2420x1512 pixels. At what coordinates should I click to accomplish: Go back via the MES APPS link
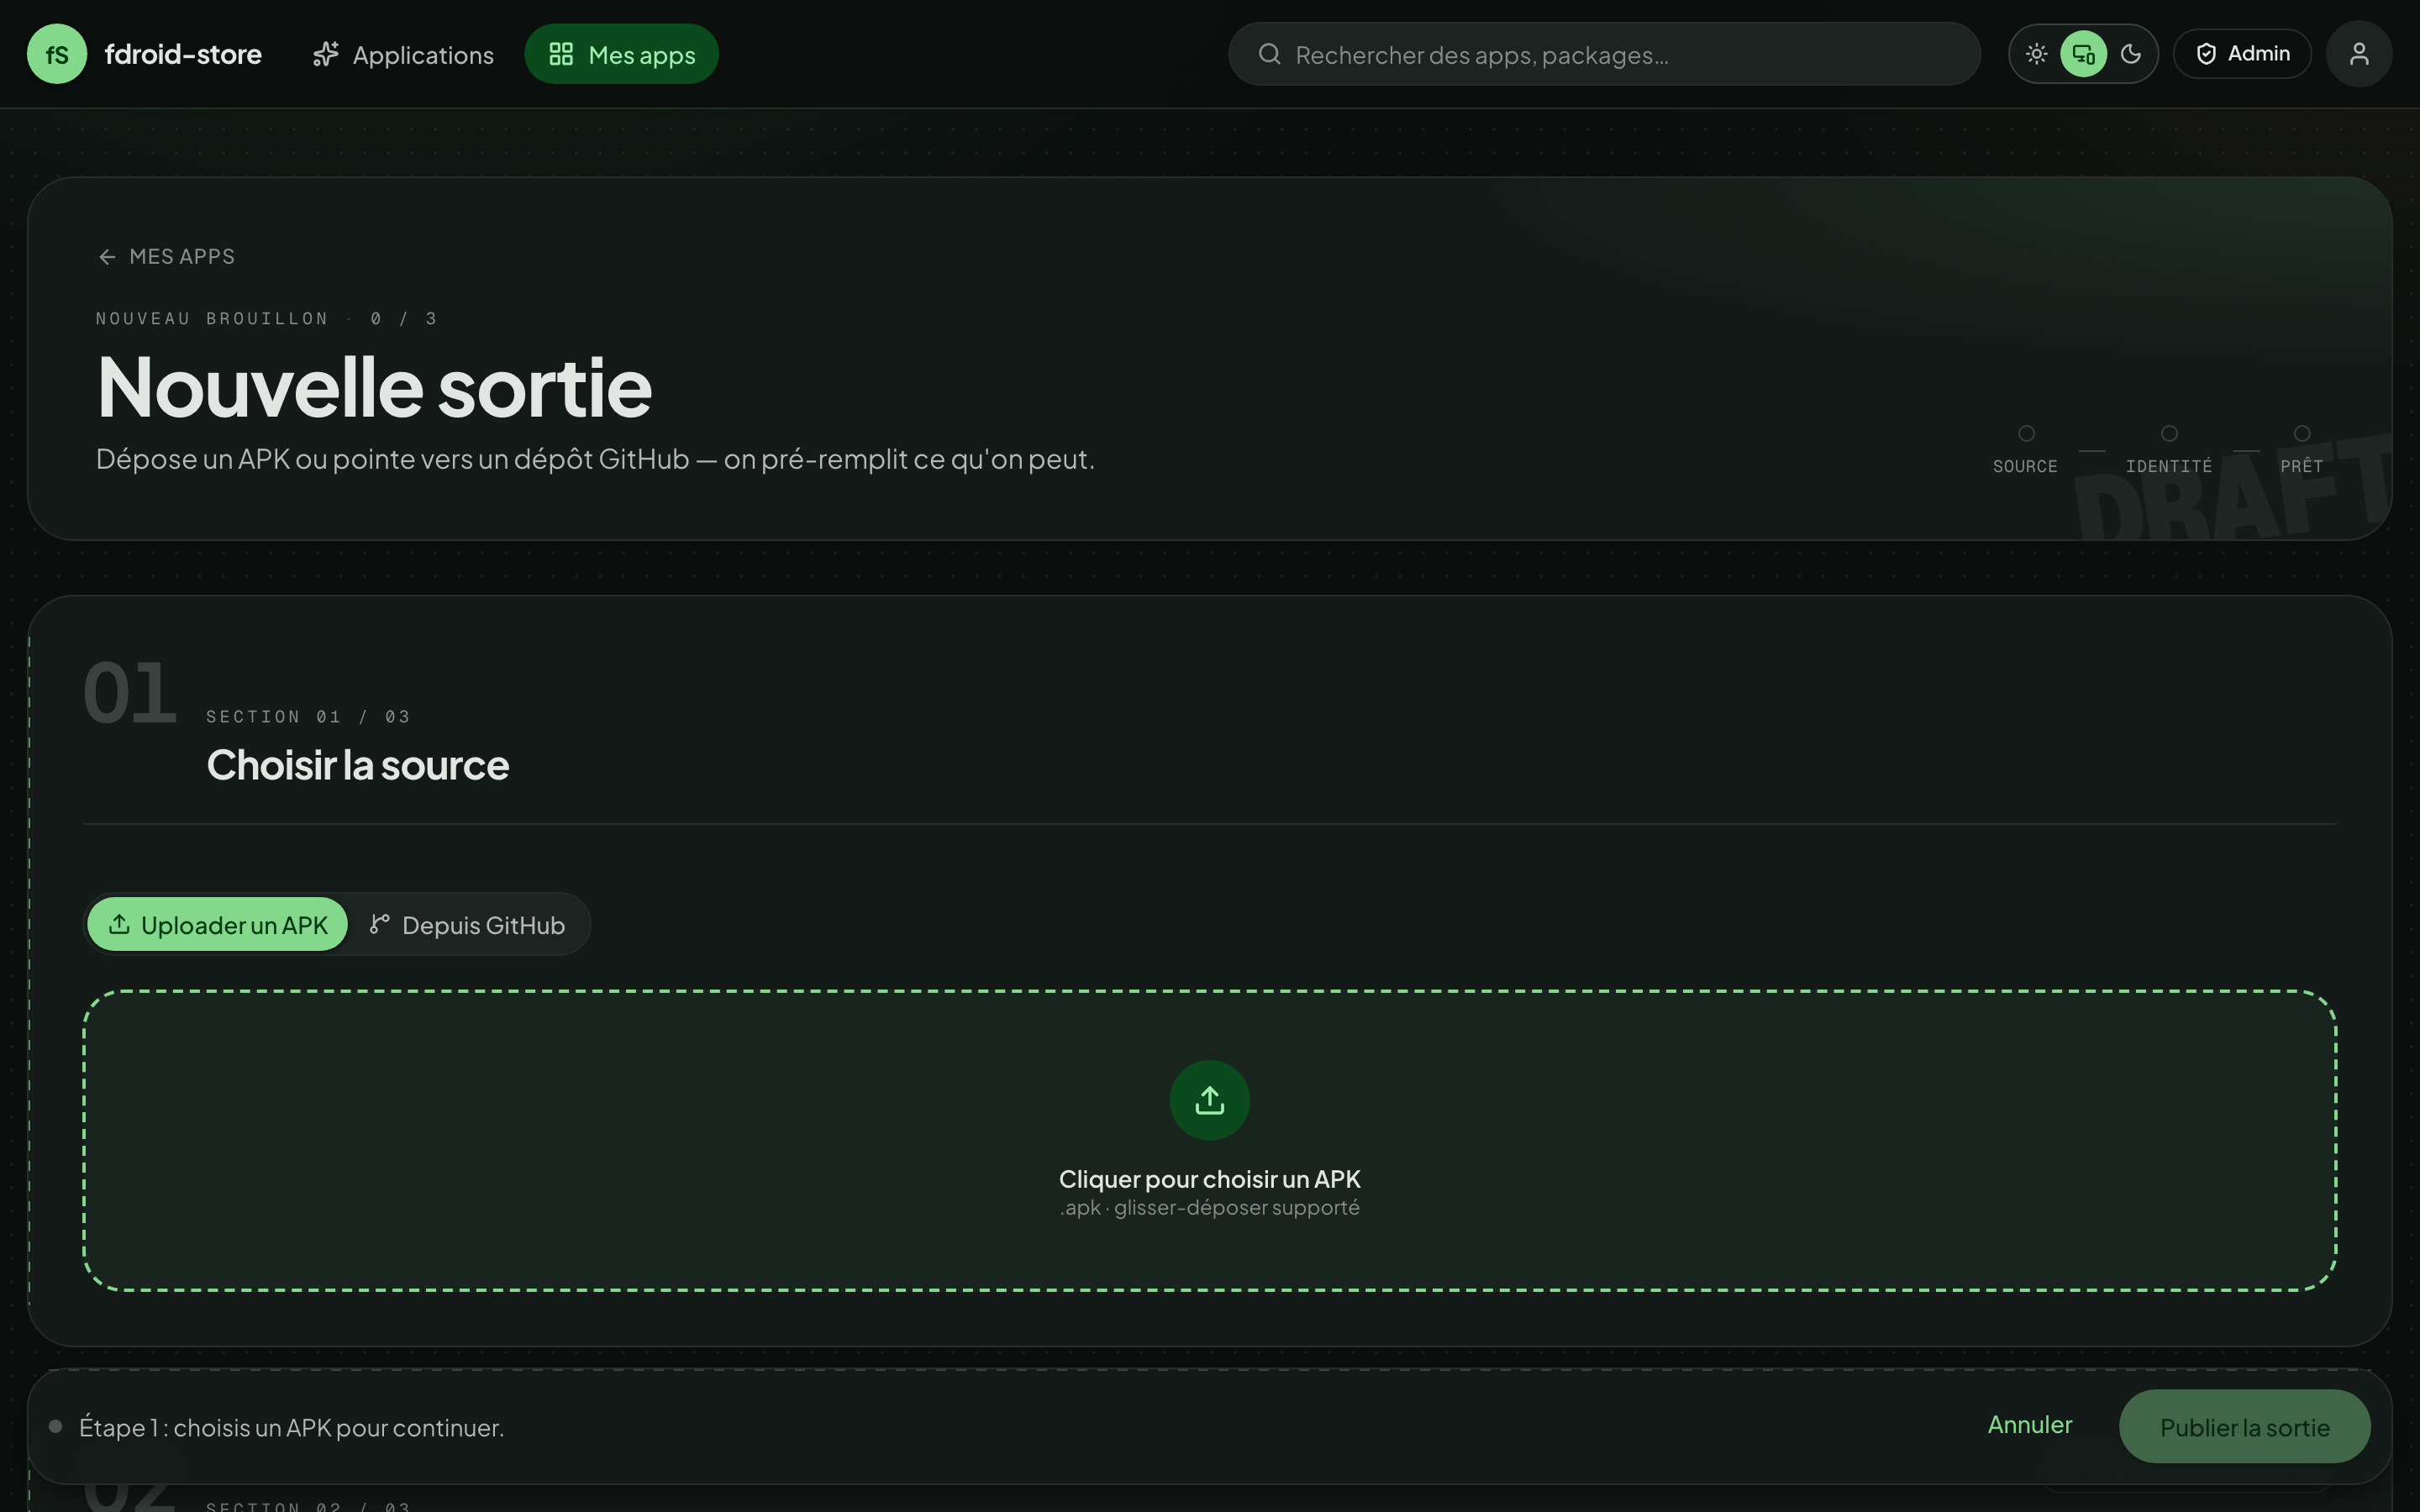pyautogui.click(x=166, y=257)
